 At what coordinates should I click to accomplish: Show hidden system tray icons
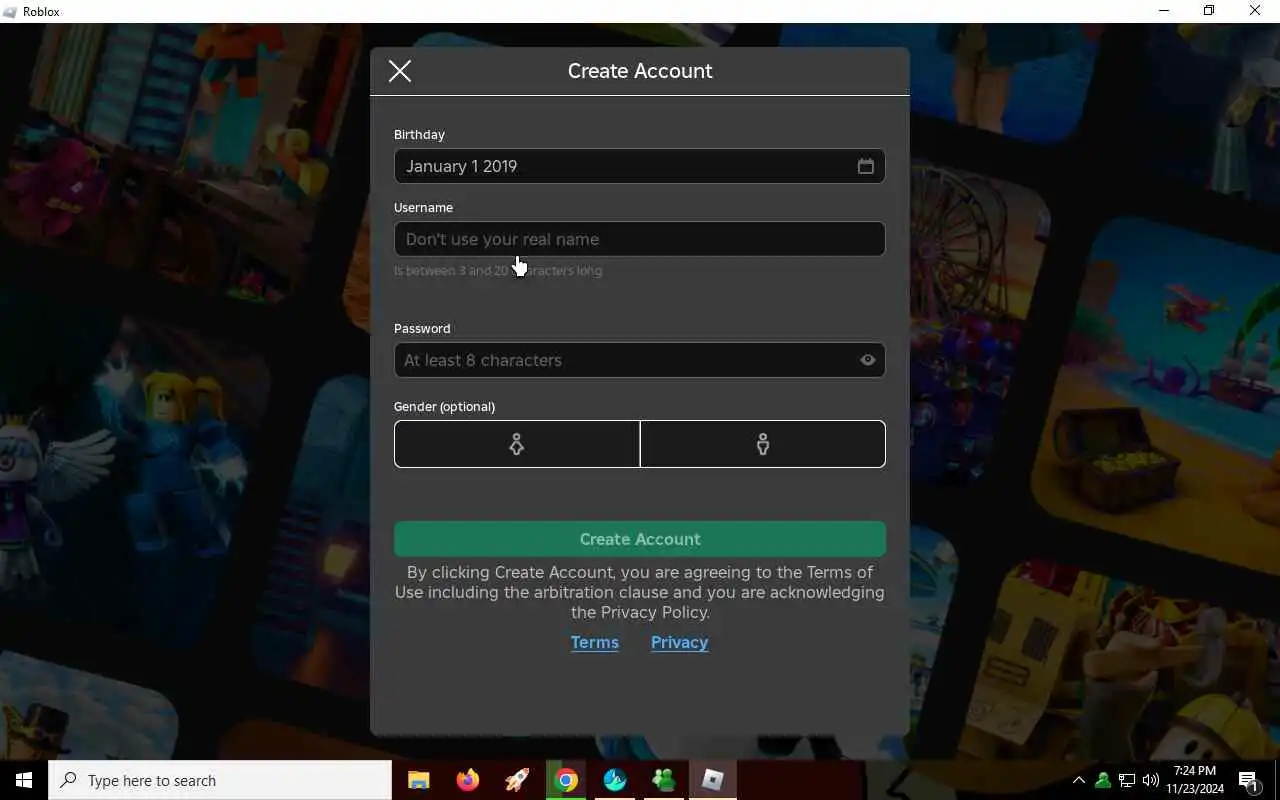click(x=1079, y=780)
